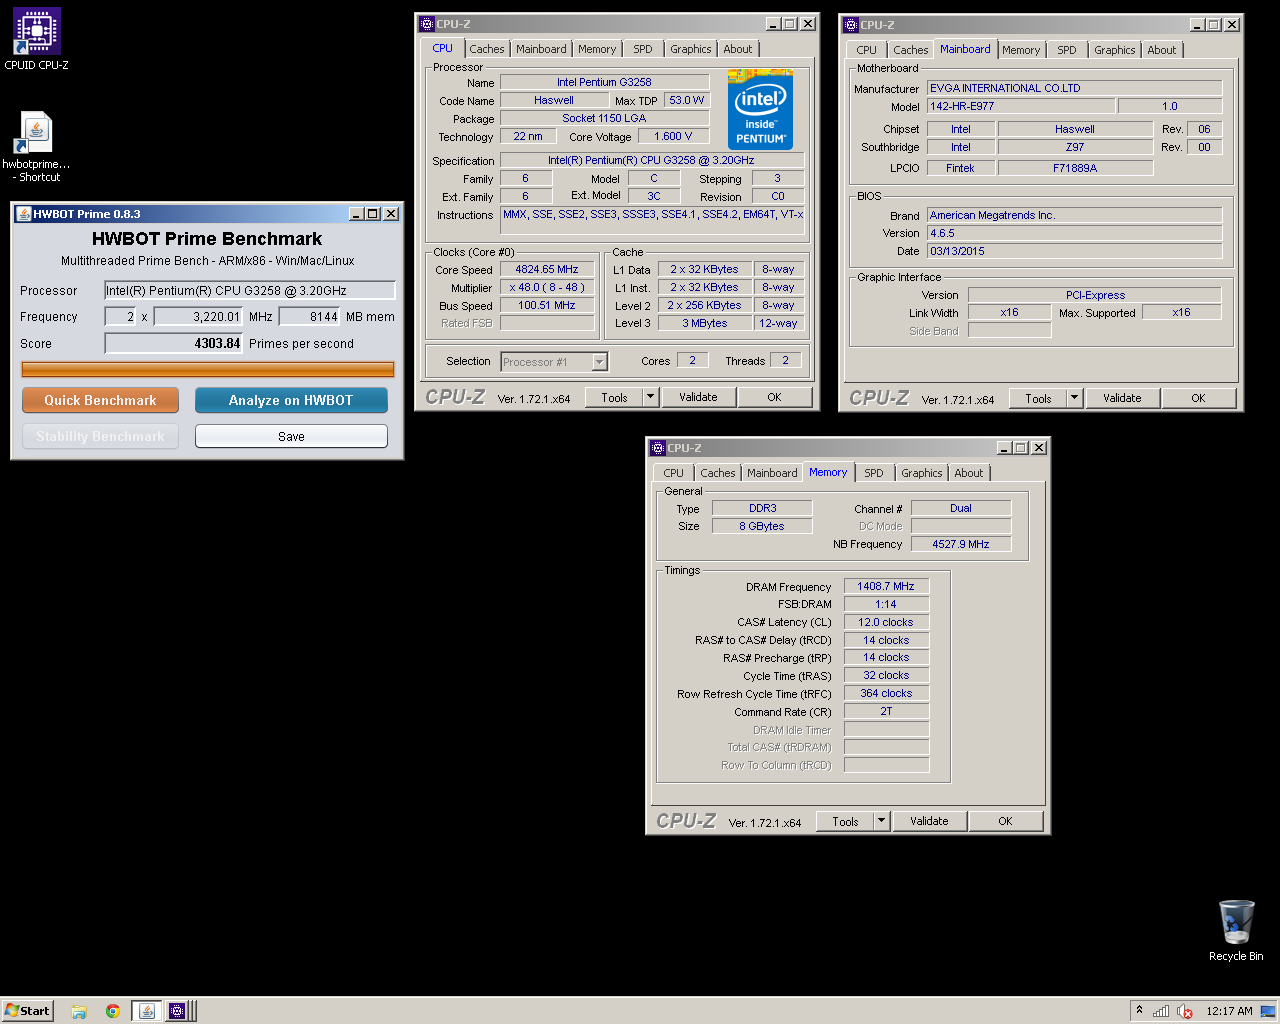Click Tools button in CPU window
1280x1024 pixels.
(614, 397)
